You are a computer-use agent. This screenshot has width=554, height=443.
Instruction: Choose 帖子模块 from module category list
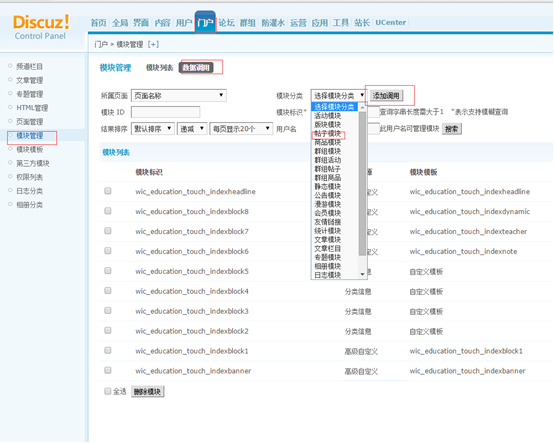[328, 134]
